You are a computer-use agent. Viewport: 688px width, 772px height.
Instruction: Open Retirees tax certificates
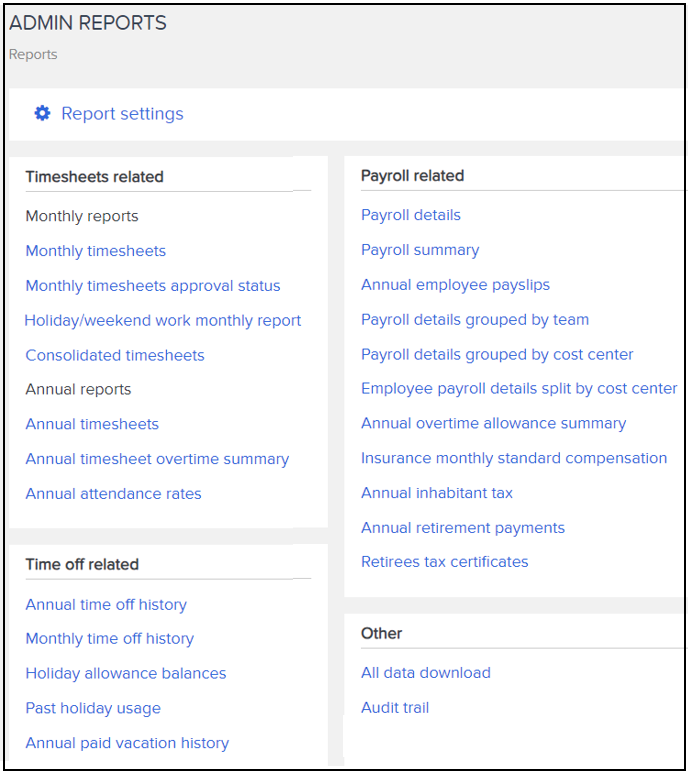pyautogui.click(x=445, y=562)
